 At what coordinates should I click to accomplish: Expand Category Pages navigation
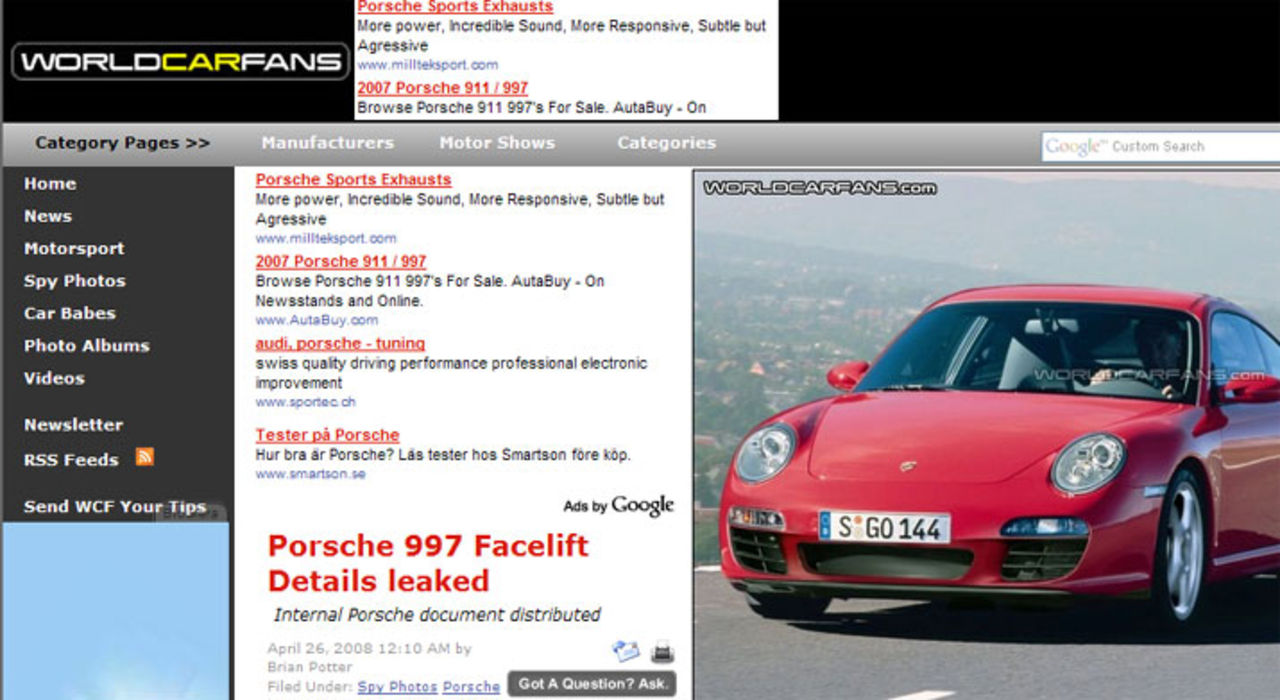(121, 142)
